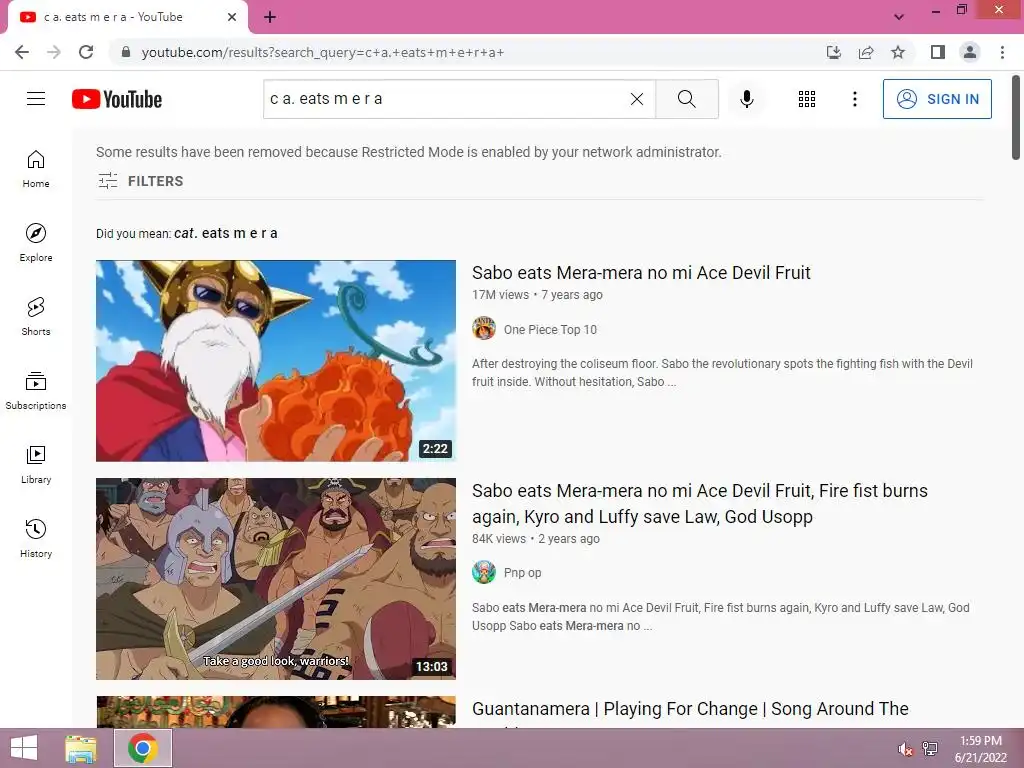Start voice search with the microphone icon
This screenshot has width=1024, height=768.
click(746, 99)
